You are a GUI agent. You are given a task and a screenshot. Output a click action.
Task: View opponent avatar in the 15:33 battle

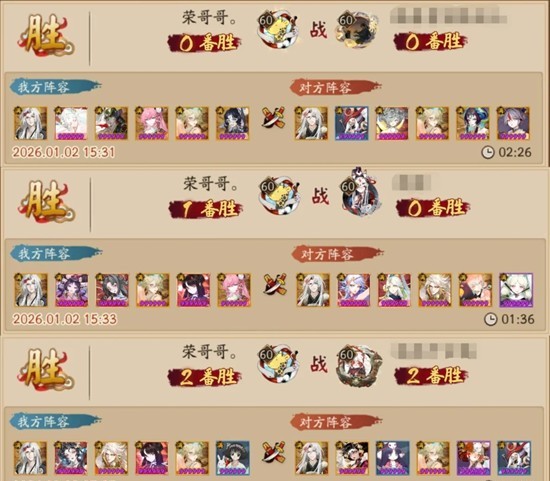click(360, 194)
